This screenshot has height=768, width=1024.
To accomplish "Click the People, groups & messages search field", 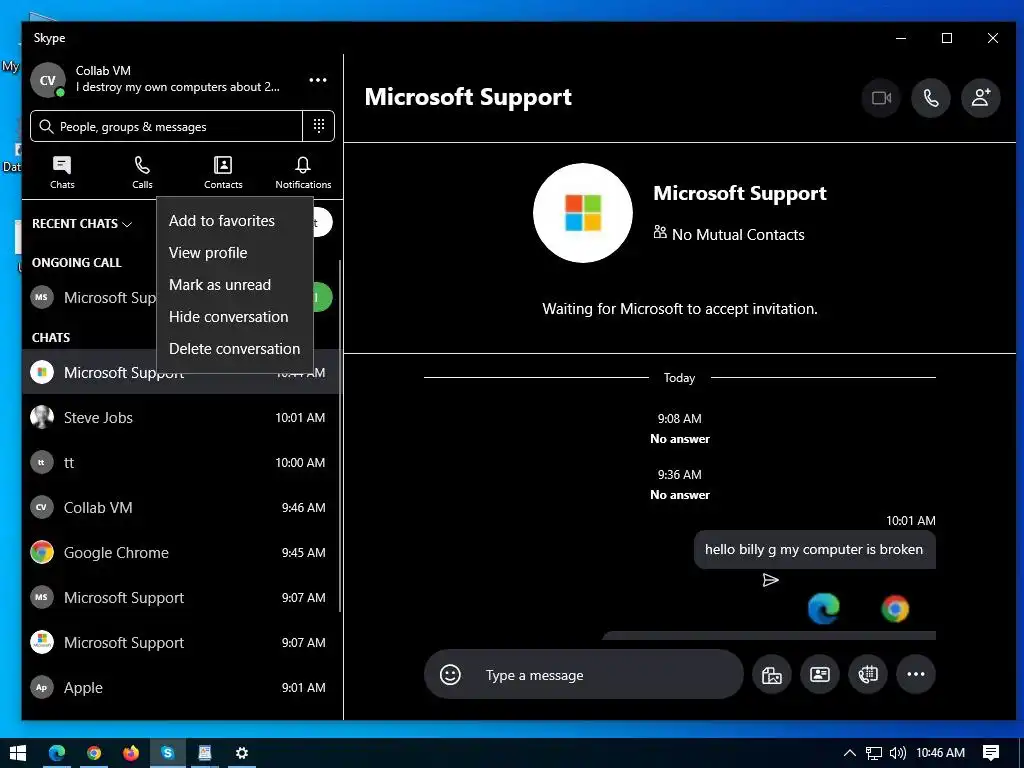I will (x=167, y=126).
